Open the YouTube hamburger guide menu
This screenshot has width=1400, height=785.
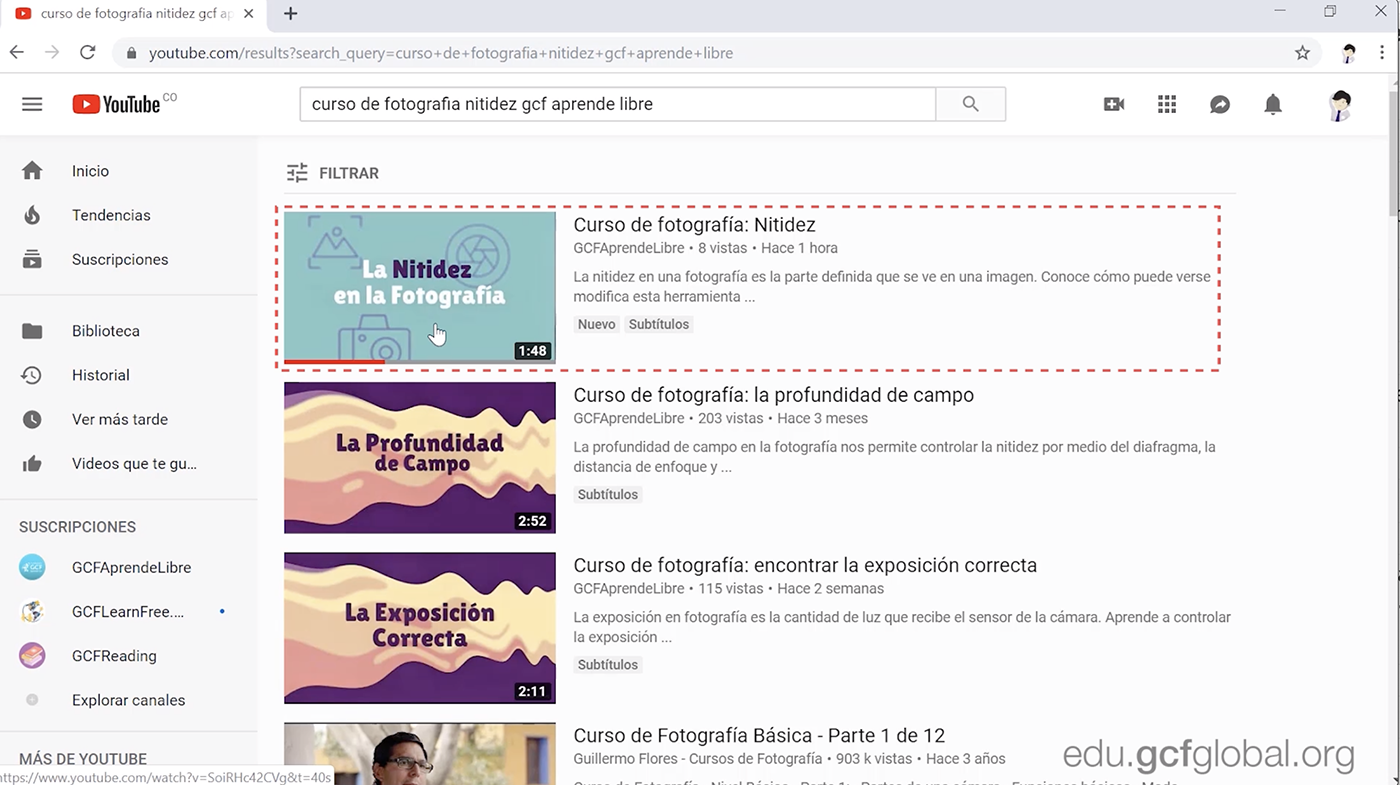coord(32,104)
